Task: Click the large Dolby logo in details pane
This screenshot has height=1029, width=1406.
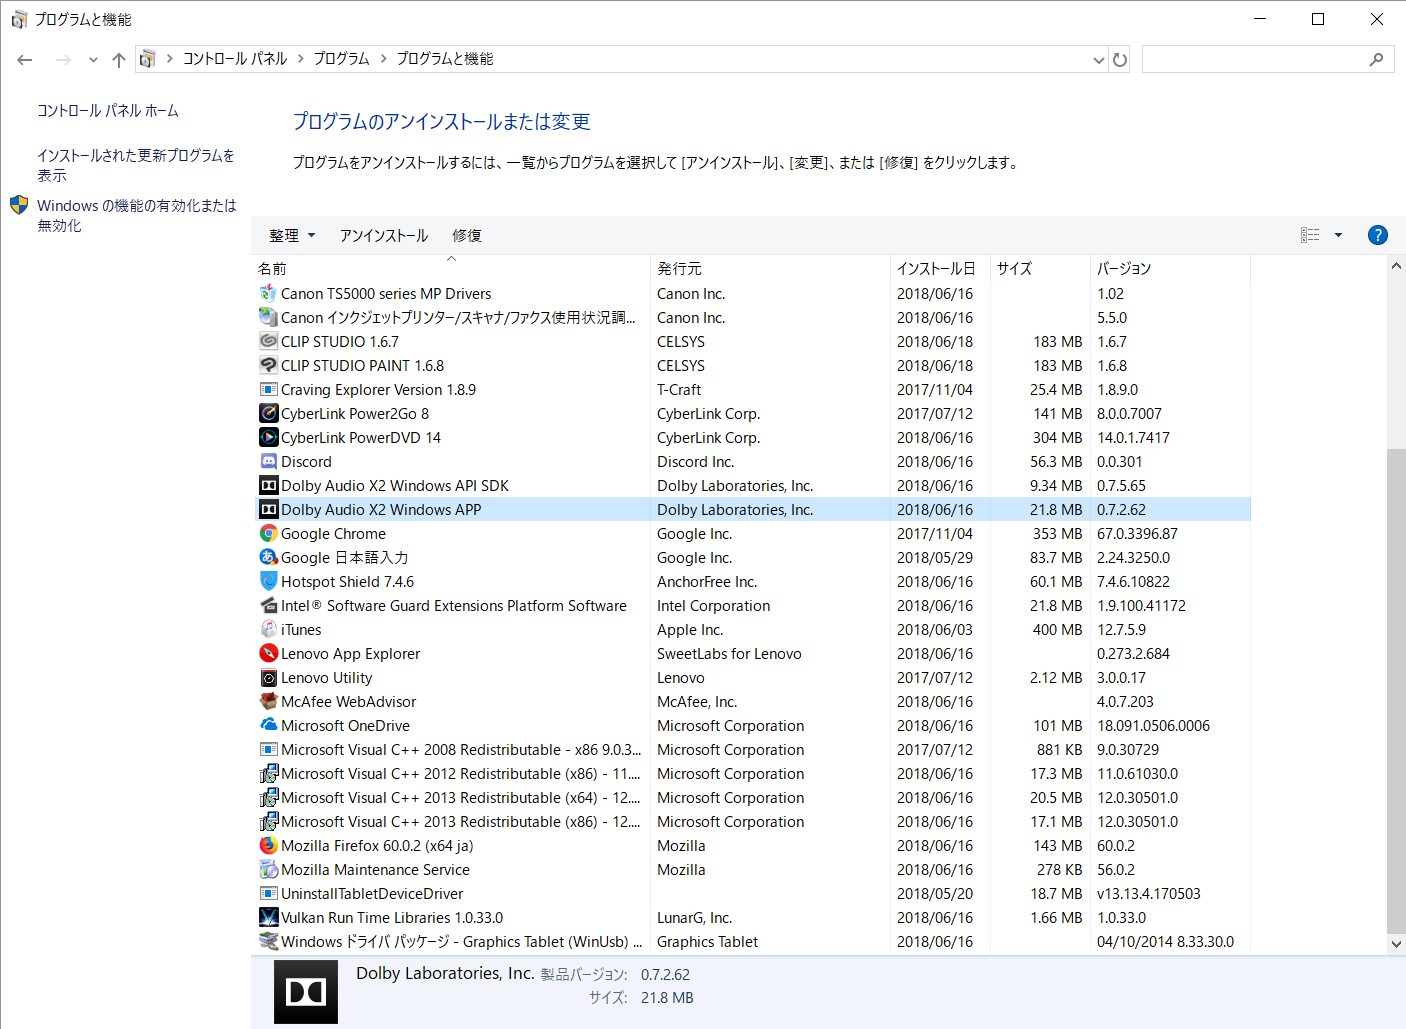Action: coord(306,992)
